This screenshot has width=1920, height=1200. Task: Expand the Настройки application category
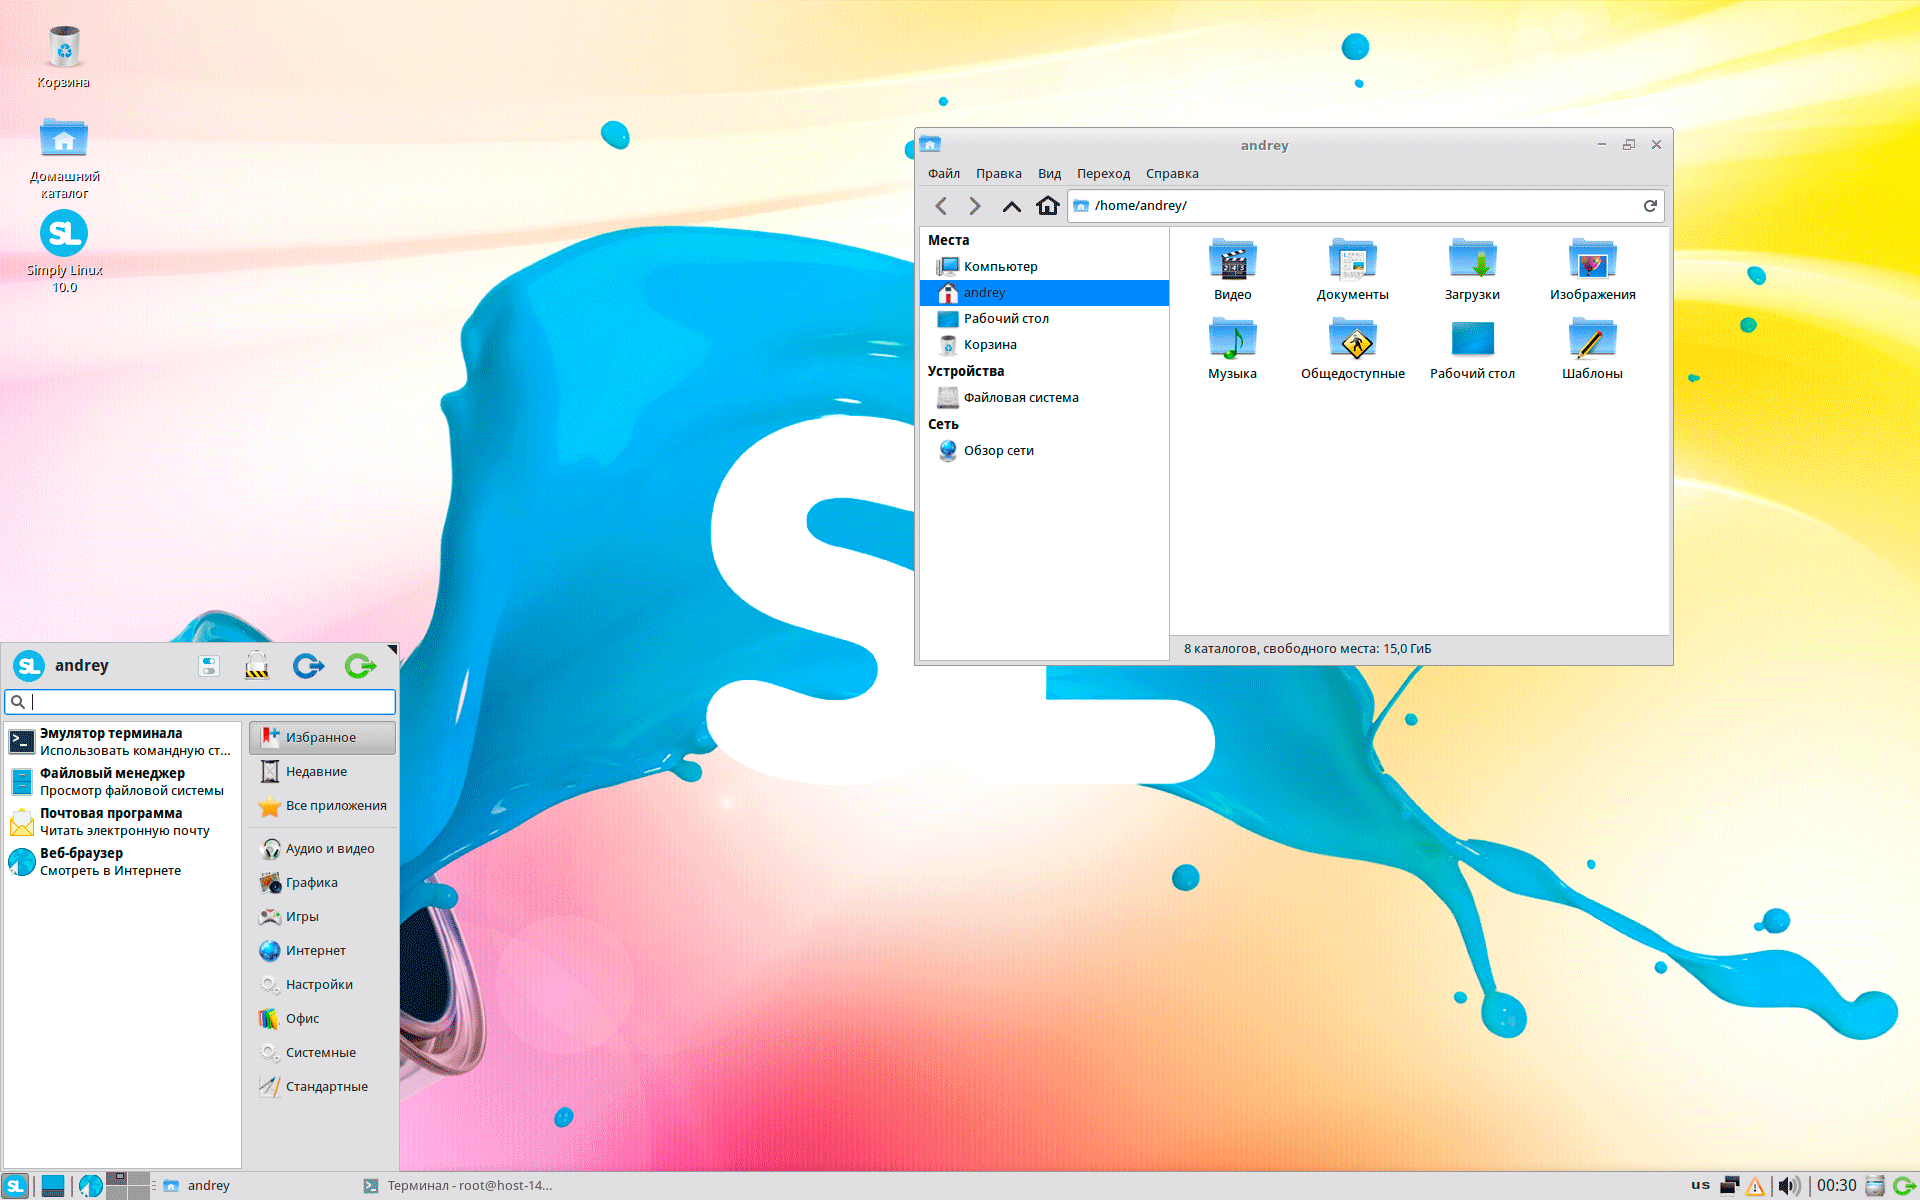[319, 985]
